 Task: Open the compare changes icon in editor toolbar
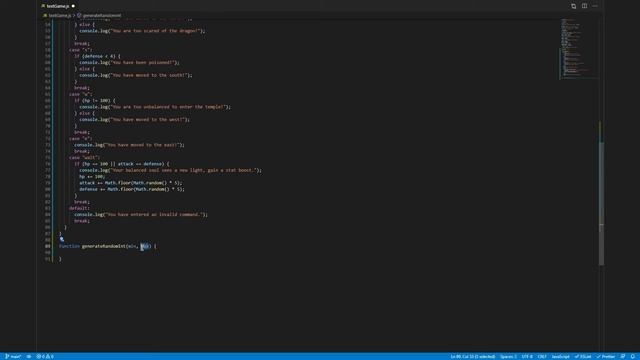pyautogui.click(x=573, y=6)
